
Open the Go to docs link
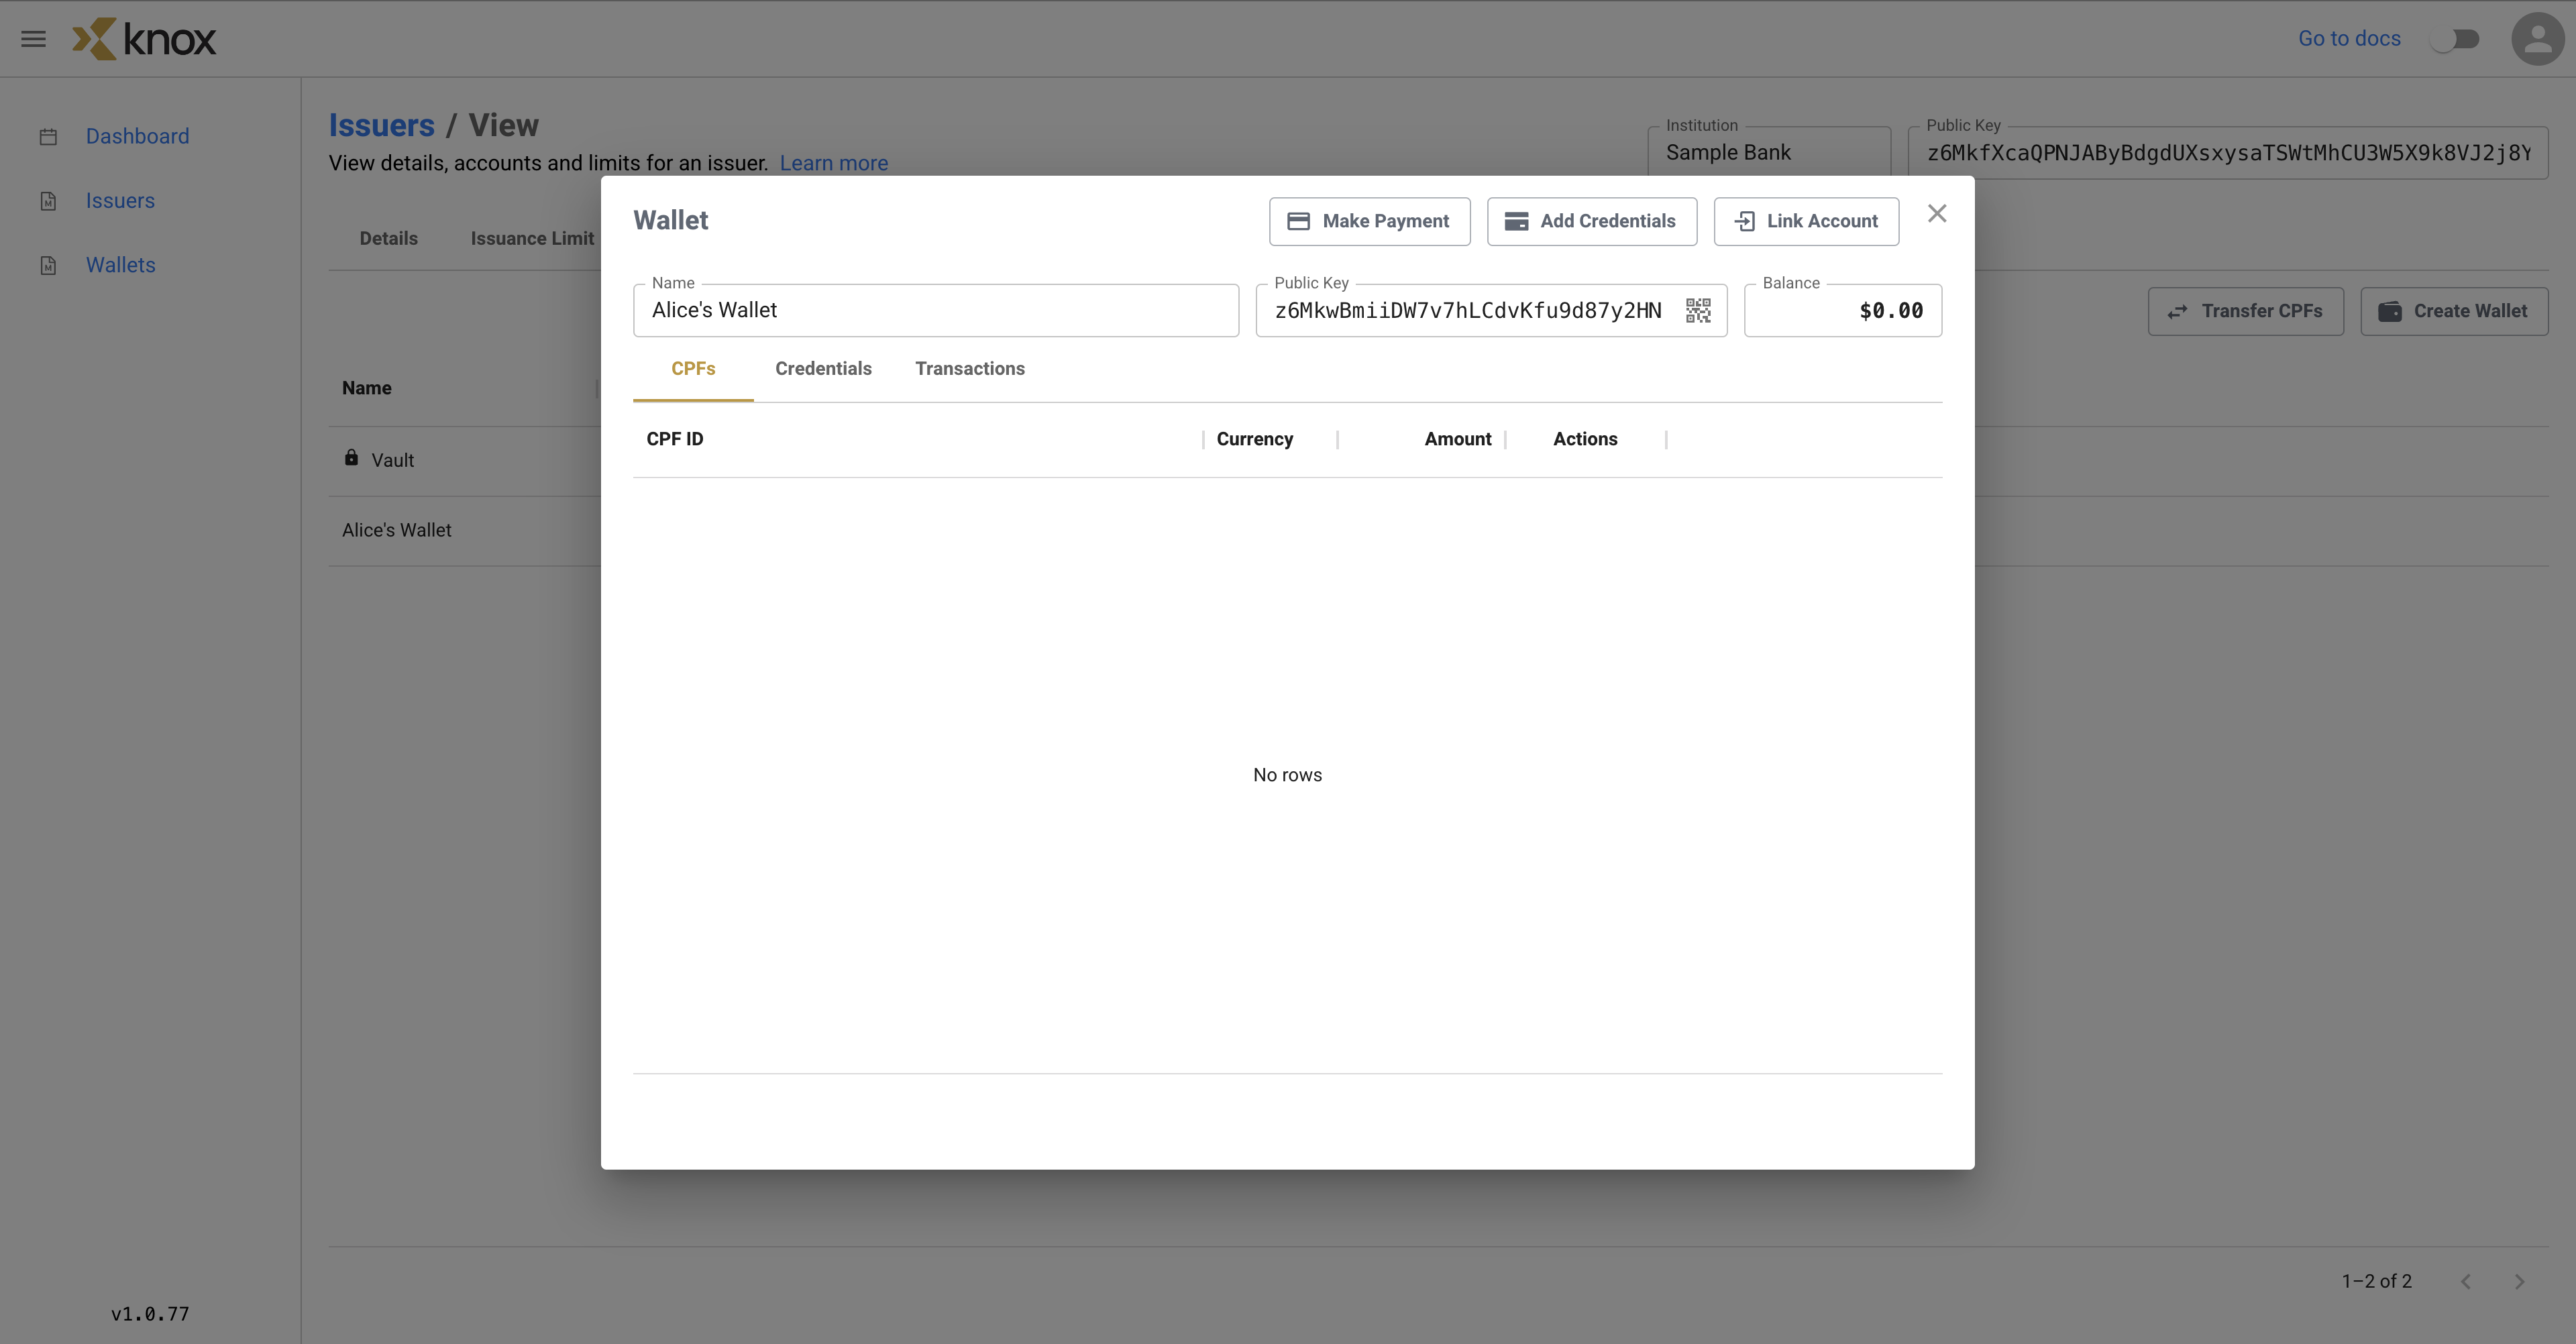pyautogui.click(x=2349, y=39)
